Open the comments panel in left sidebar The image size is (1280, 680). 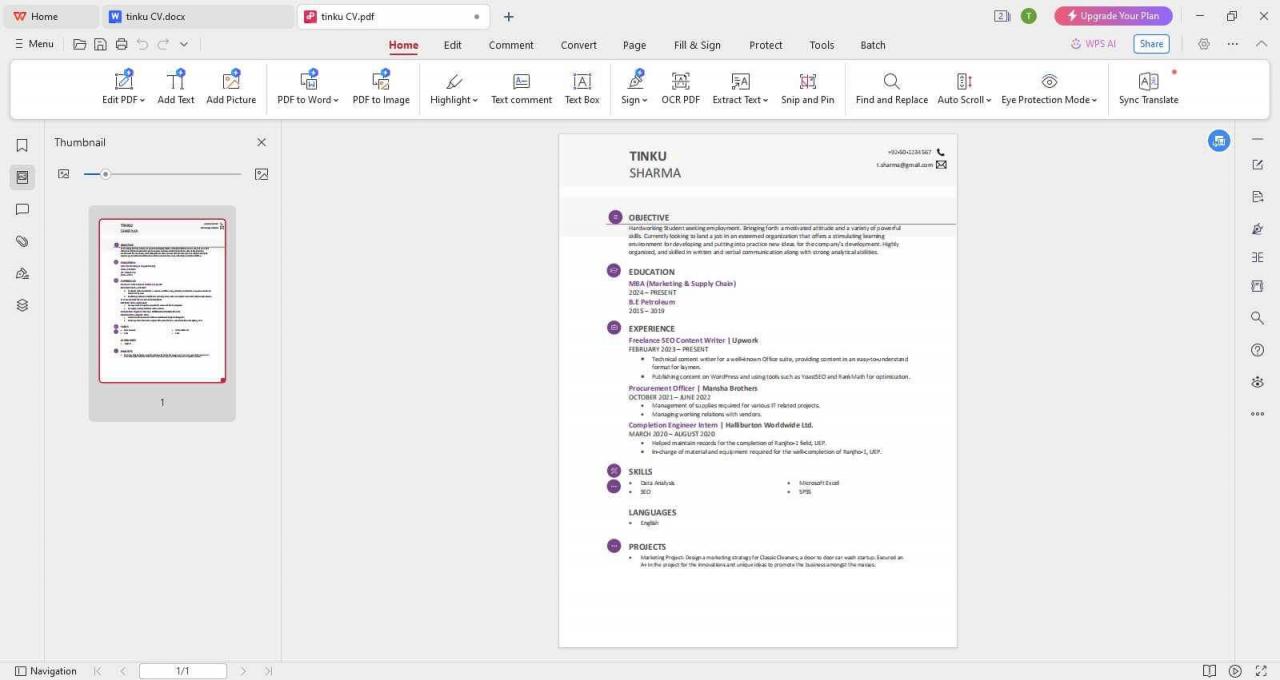[22, 209]
